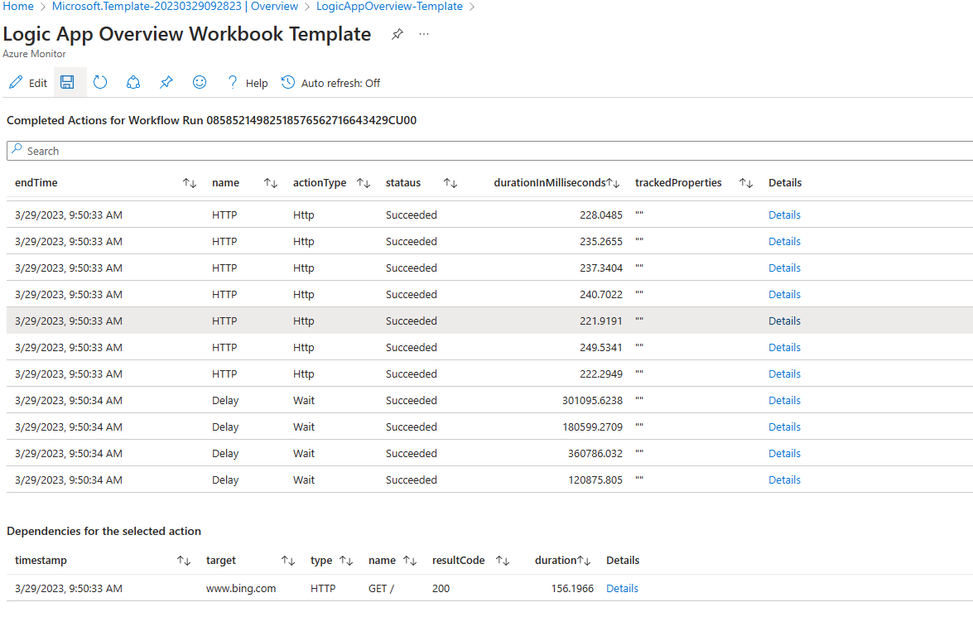Open Help from the toolbar
Viewport: 973px width, 622px height.
point(247,83)
